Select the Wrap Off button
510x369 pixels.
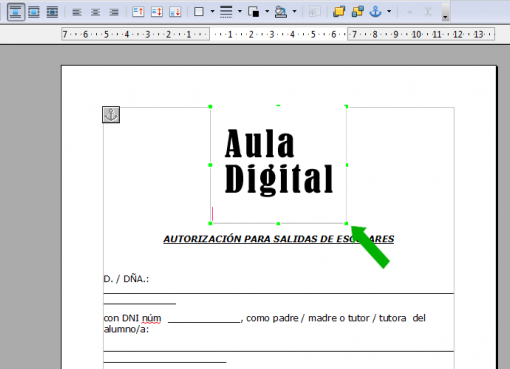[x=16, y=12]
